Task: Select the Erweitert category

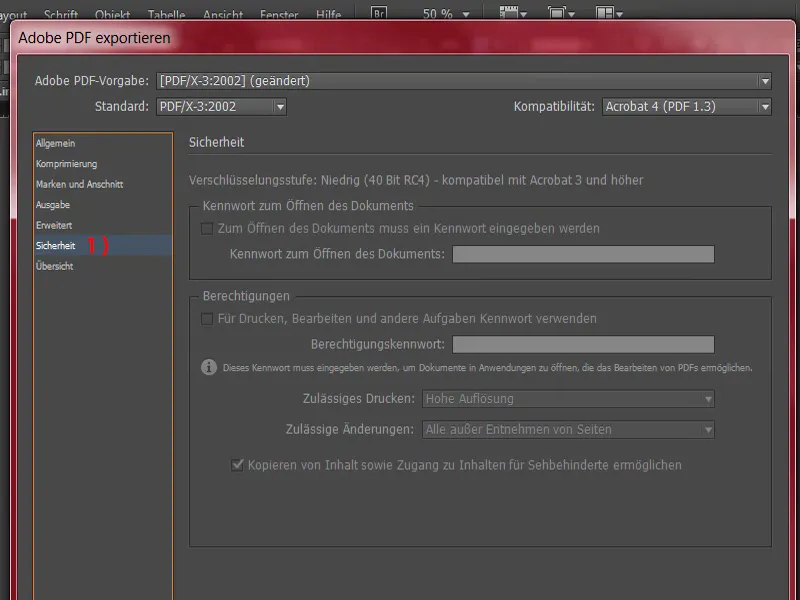Action: pyautogui.click(x=103, y=225)
